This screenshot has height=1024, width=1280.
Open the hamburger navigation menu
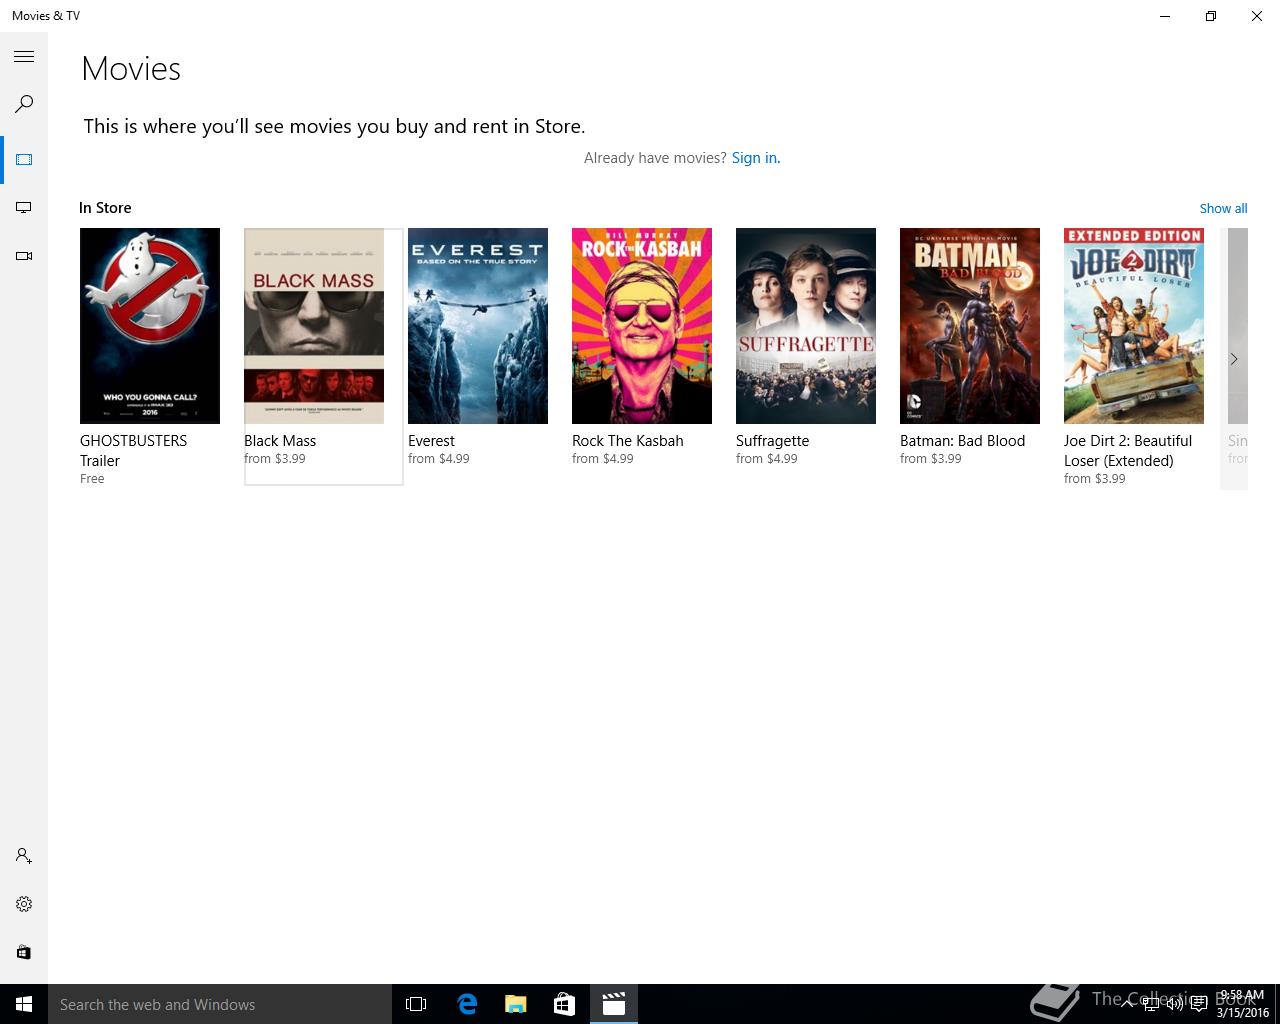coord(24,57)
